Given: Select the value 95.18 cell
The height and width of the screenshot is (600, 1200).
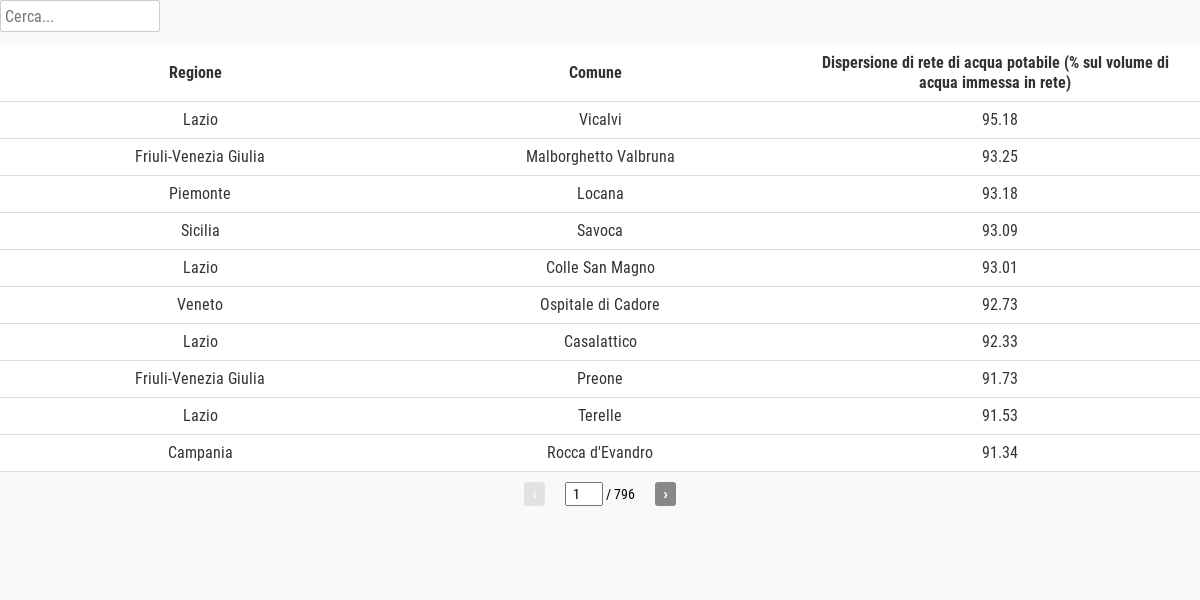Looking at the screenshot, I should coord(1000,120).
